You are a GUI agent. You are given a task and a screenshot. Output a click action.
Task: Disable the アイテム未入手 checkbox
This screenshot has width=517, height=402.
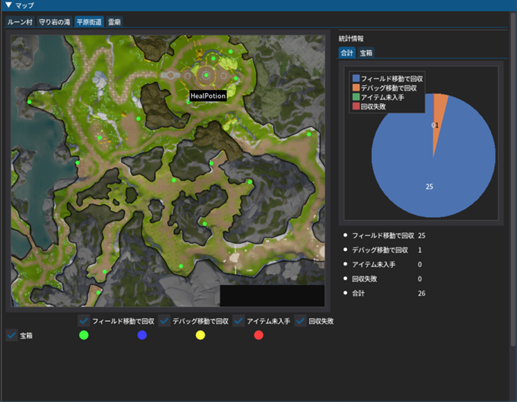(238, 321)
